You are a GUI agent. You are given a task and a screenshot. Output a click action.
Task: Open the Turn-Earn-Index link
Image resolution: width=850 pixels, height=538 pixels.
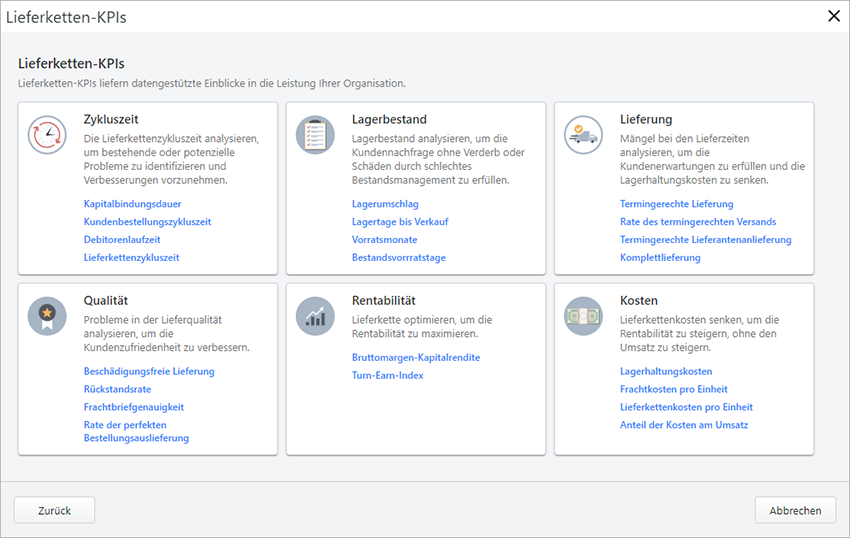pyautogui.click(x=387, y=376)
